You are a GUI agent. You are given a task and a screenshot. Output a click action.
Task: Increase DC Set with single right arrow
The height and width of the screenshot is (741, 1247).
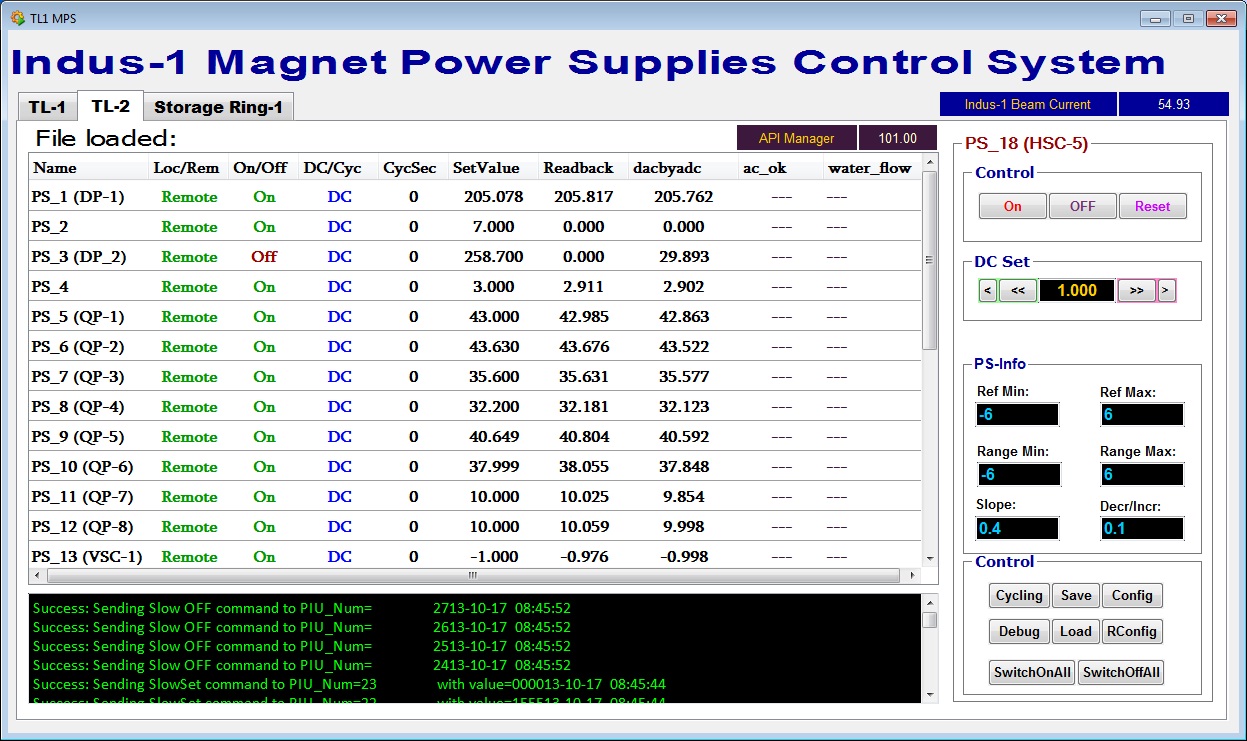tap(1166, 291)
